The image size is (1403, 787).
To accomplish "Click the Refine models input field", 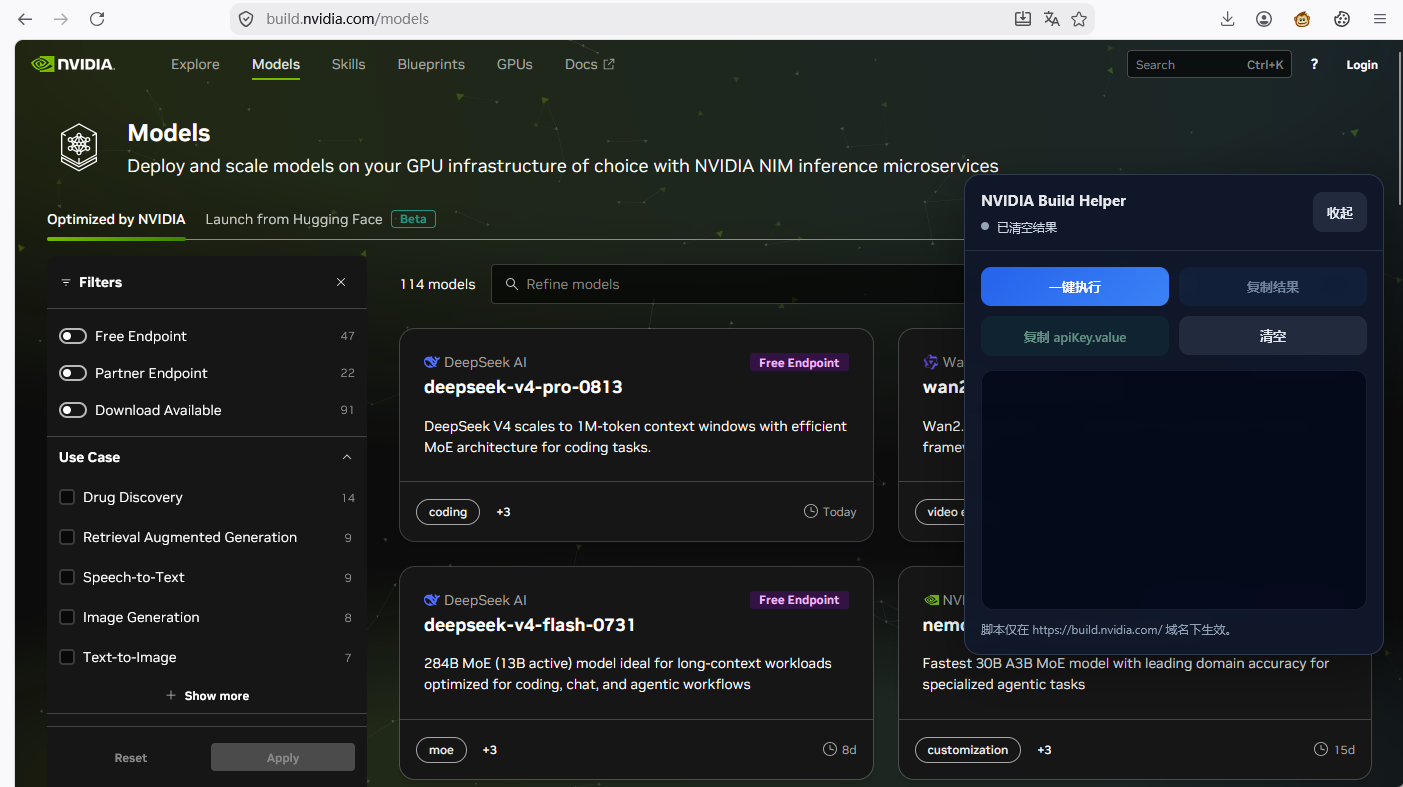I will pos(727,284).
